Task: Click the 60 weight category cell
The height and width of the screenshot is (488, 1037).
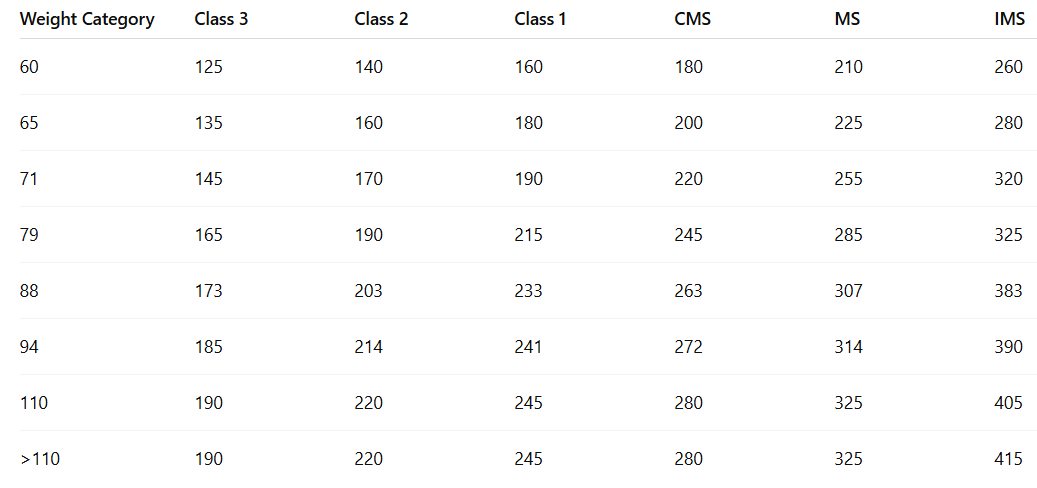Action: [x=30, y=67]
